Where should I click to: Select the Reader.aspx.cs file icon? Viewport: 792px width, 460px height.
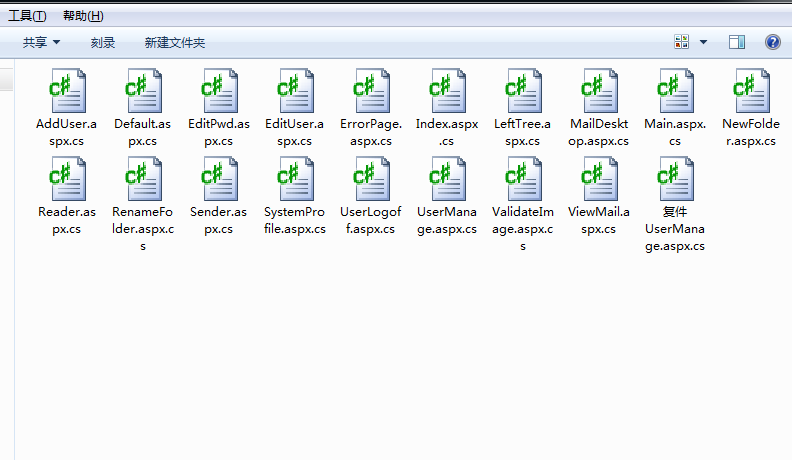click(x=67, y=179)
